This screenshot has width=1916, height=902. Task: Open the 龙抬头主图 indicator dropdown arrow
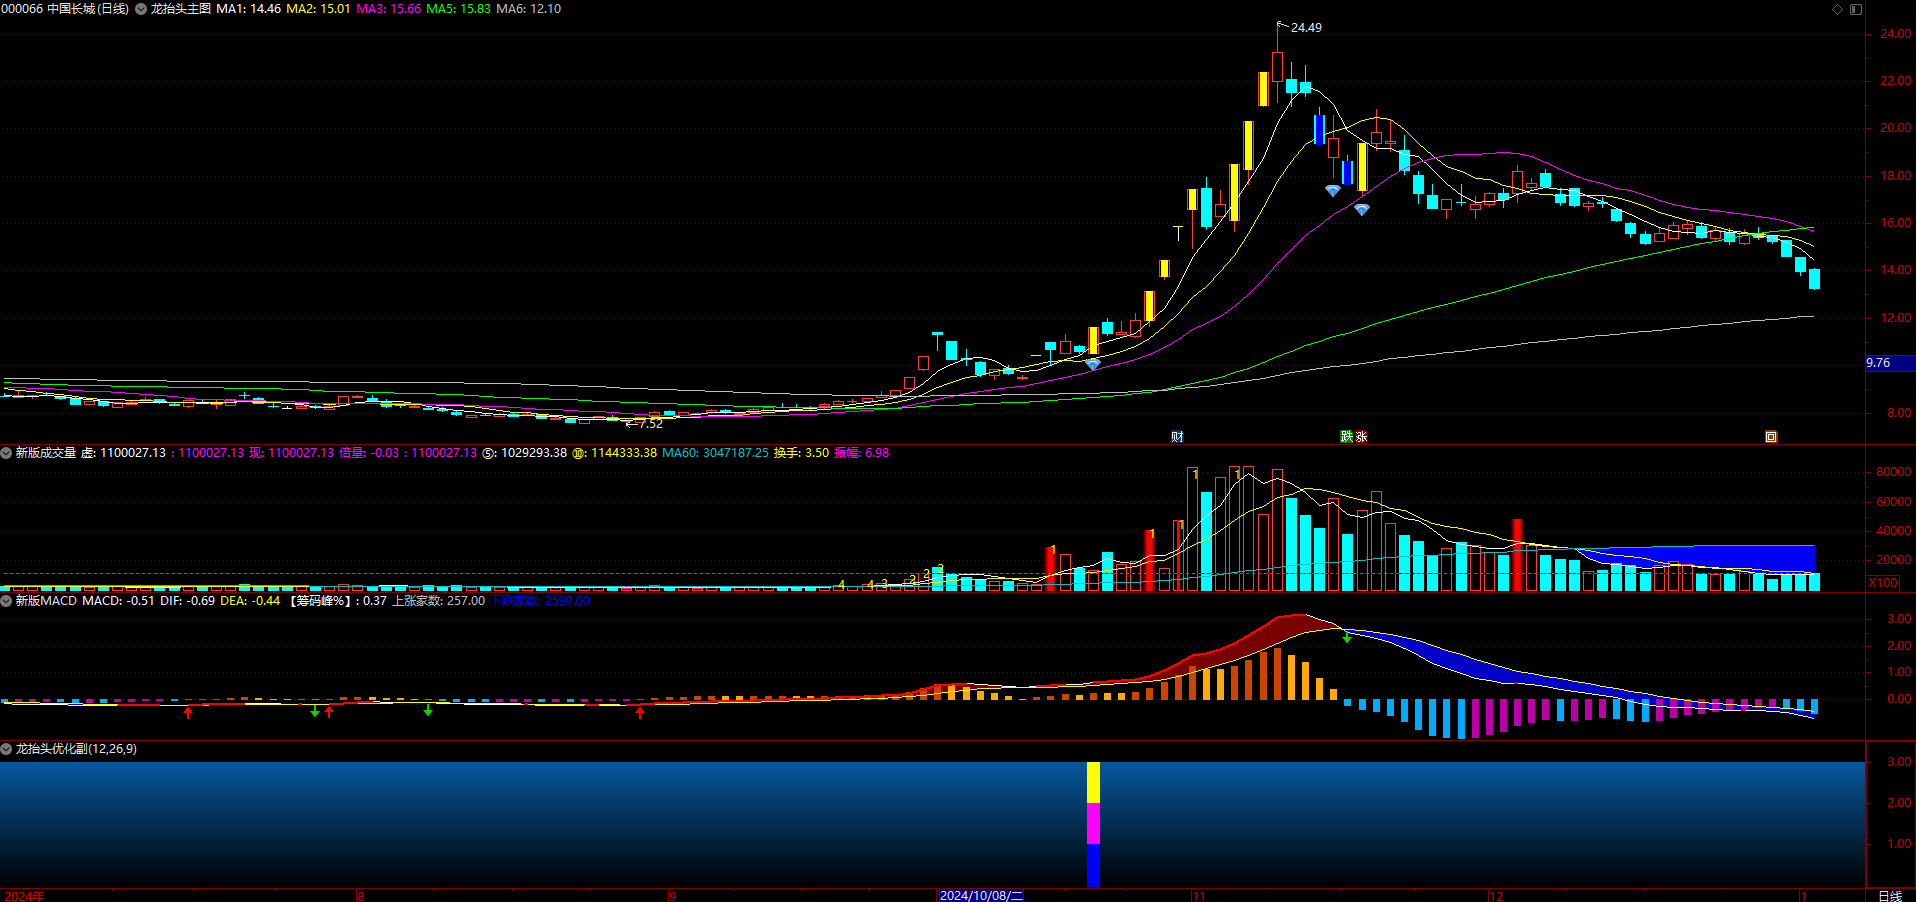coord(141,9)
